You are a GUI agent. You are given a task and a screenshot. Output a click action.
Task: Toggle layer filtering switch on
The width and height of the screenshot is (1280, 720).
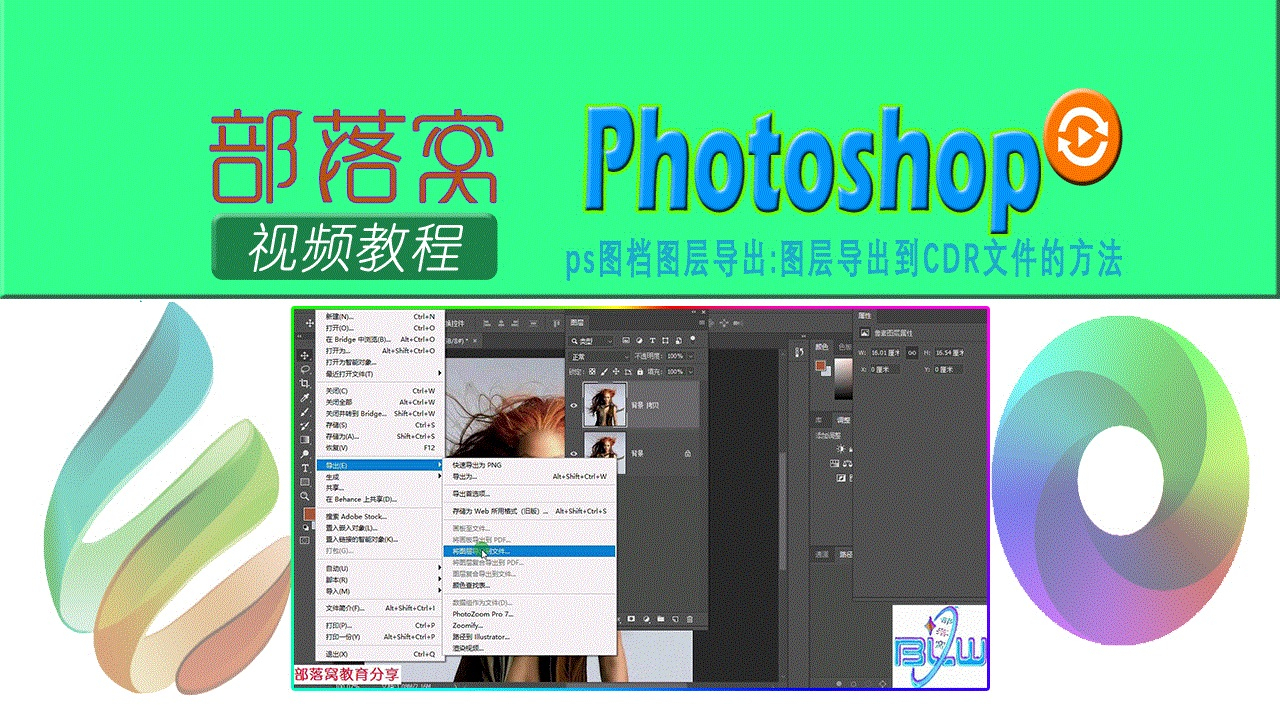click(692, 339)
